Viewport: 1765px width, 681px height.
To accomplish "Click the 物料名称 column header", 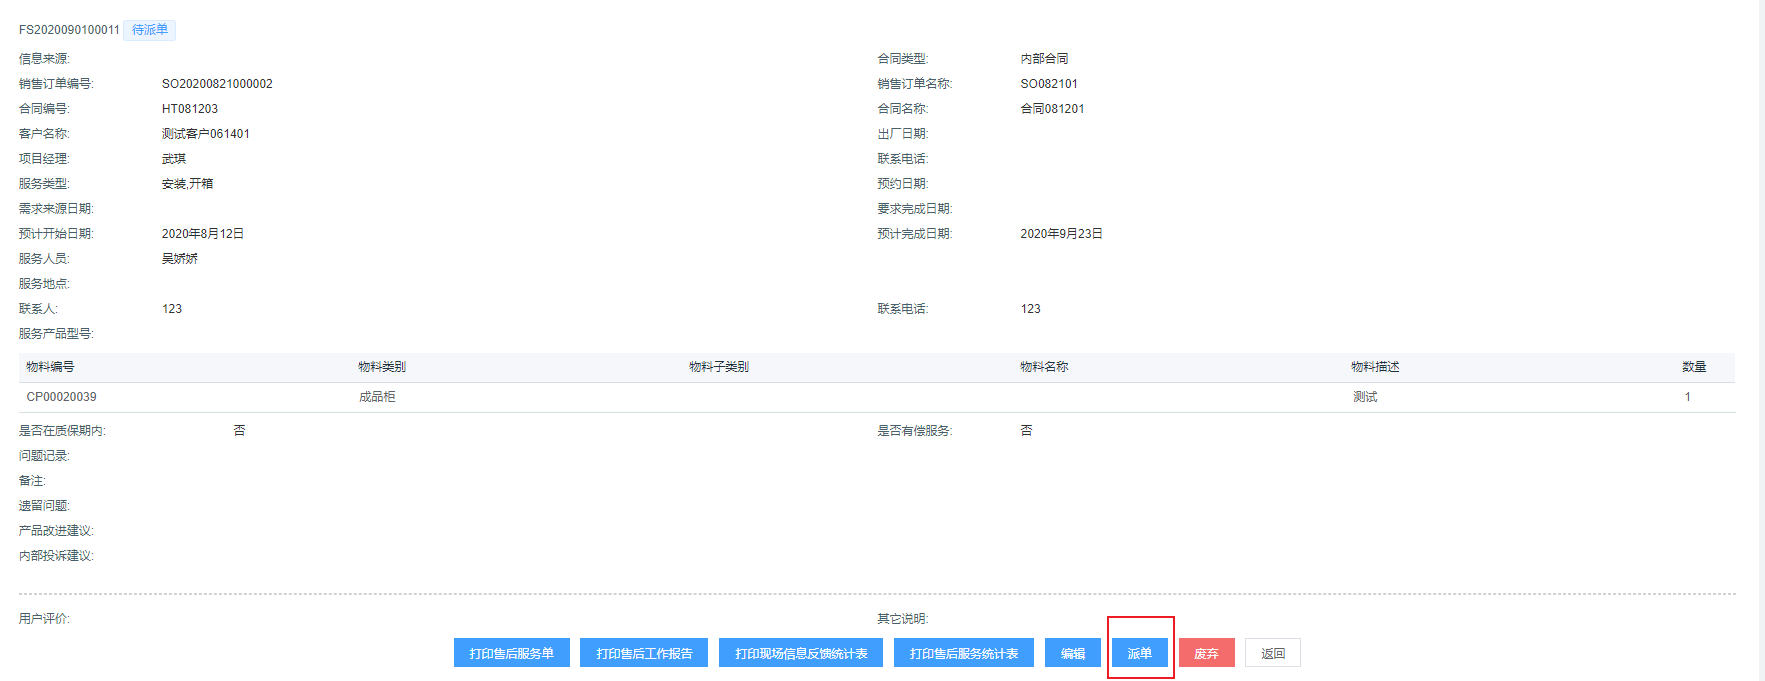I will click(x=1043, y=367).
